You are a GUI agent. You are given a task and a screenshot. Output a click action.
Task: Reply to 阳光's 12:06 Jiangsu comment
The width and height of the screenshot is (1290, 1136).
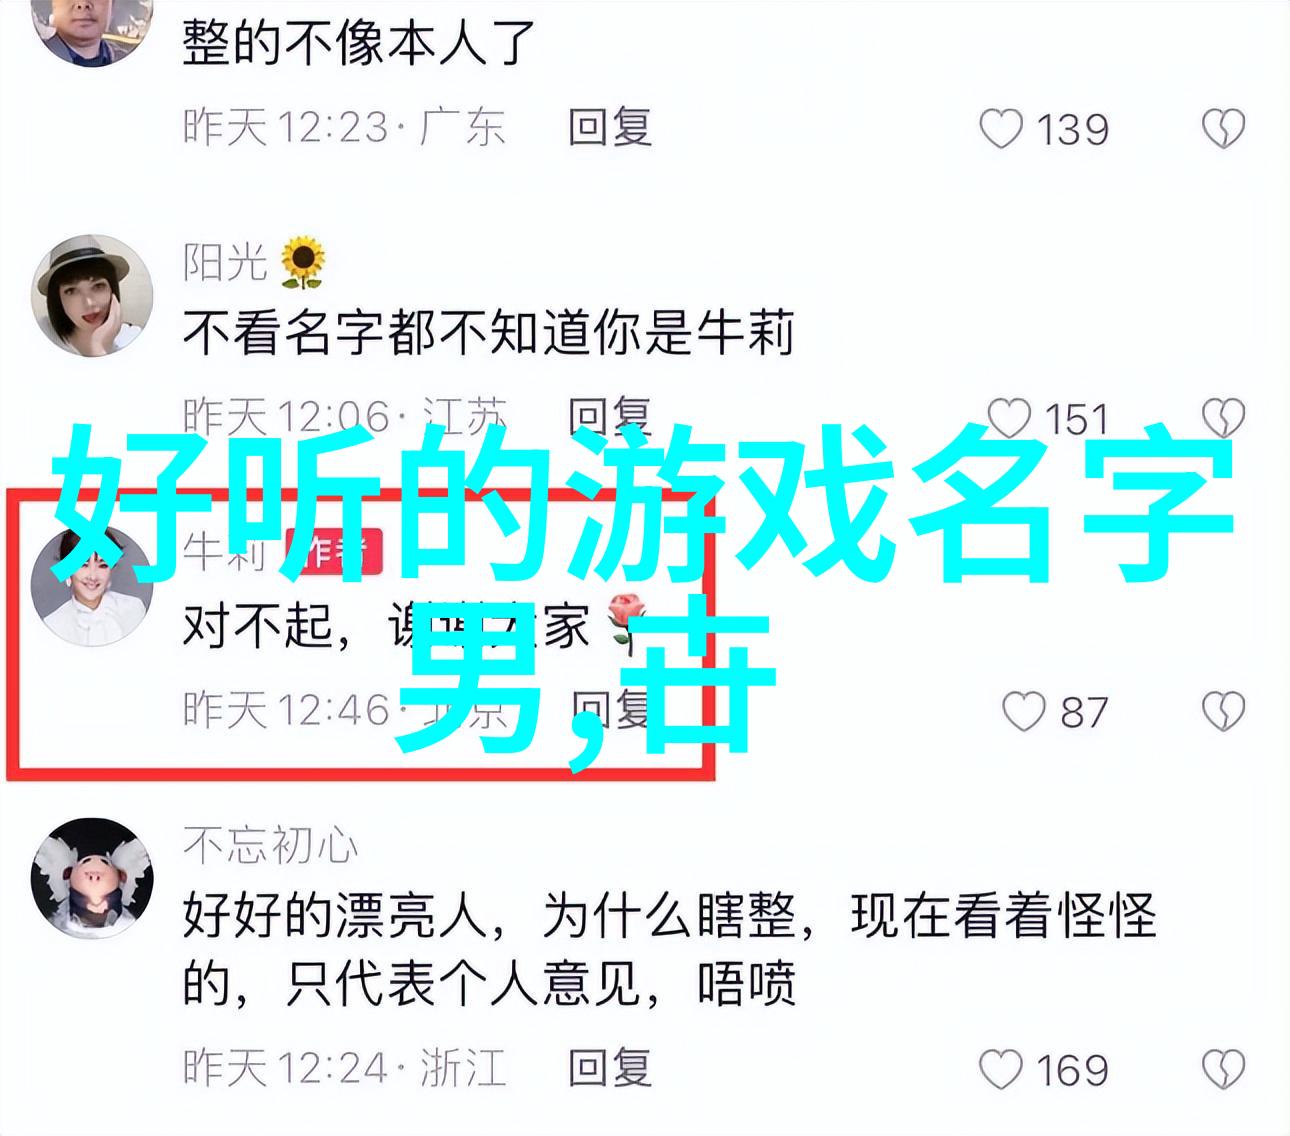610,415
